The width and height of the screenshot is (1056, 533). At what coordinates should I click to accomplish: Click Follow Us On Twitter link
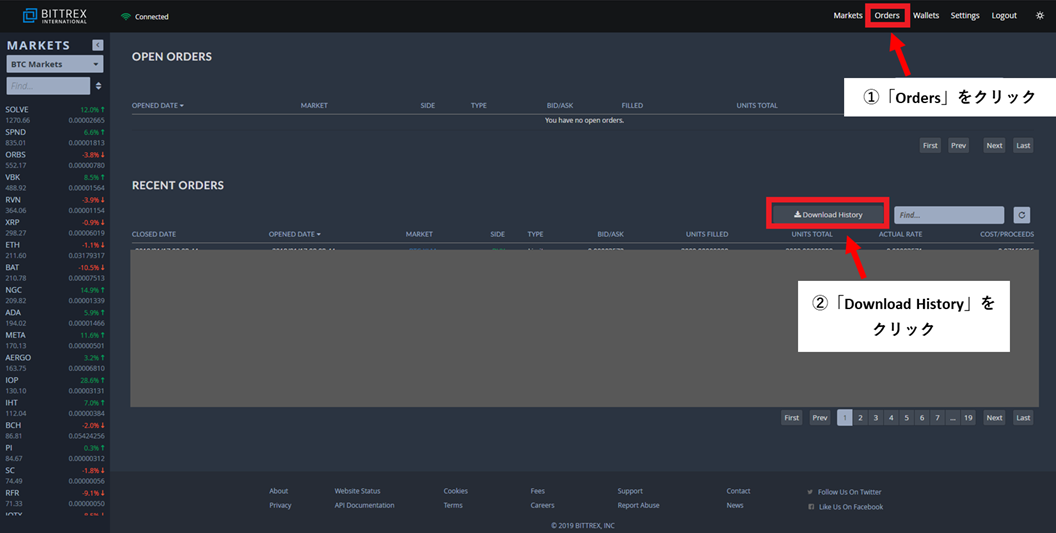pos(849,492)
